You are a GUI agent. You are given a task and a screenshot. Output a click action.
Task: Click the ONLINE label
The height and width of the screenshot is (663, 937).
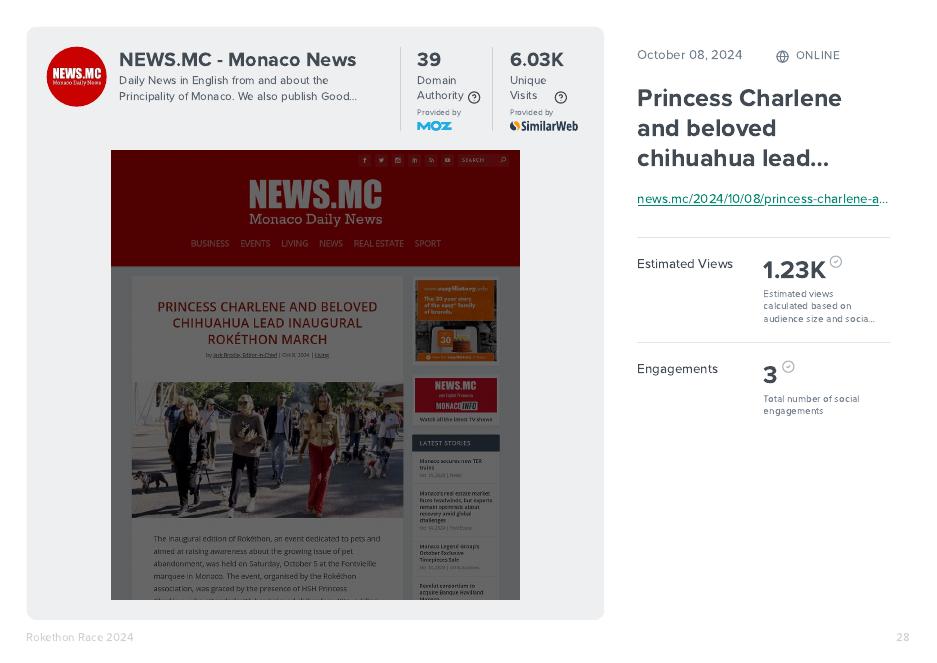817,56
